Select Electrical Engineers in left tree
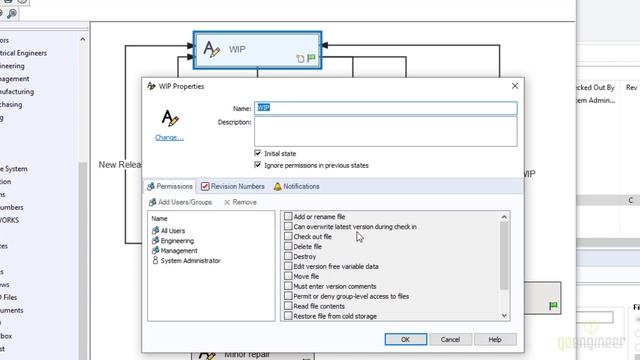 (x=23, y=53)
